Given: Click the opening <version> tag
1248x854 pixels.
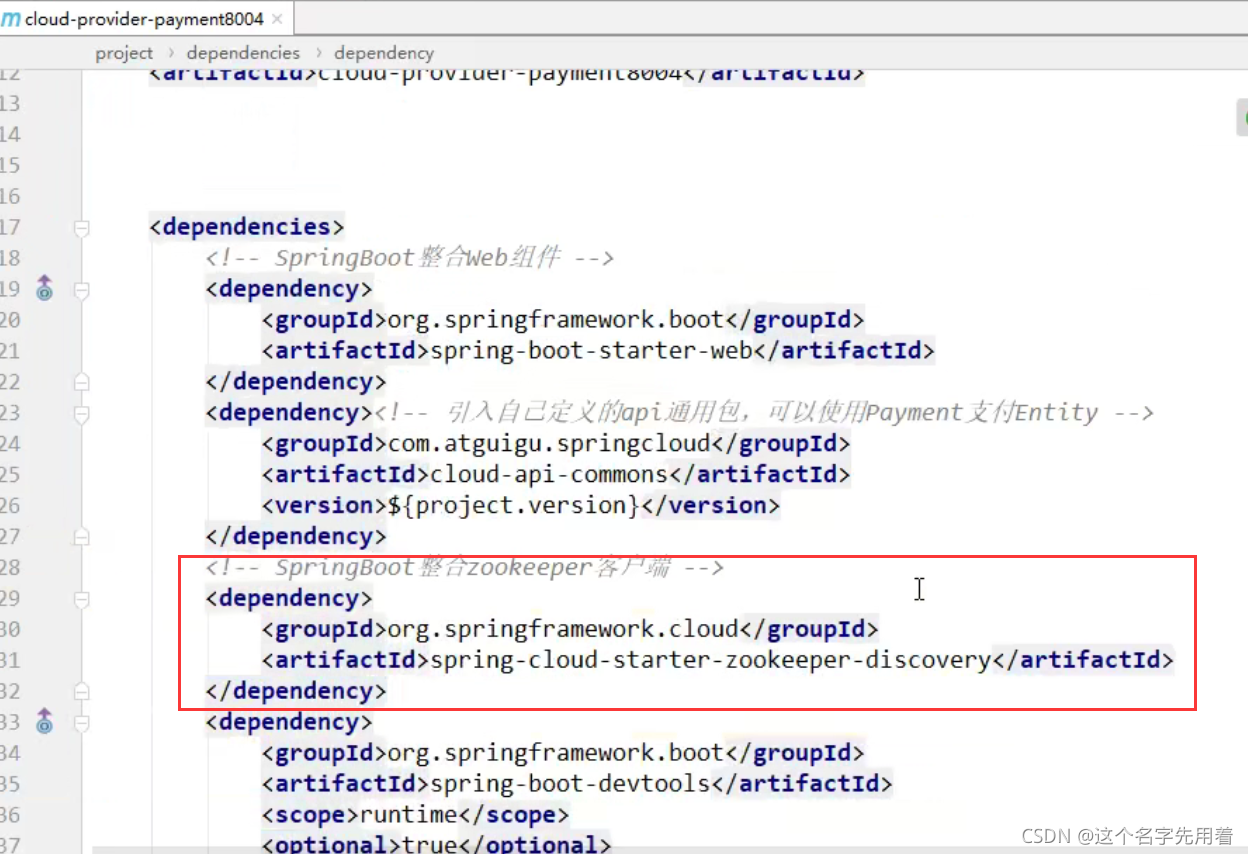Looking at the screenshot, I should [324, 505].
